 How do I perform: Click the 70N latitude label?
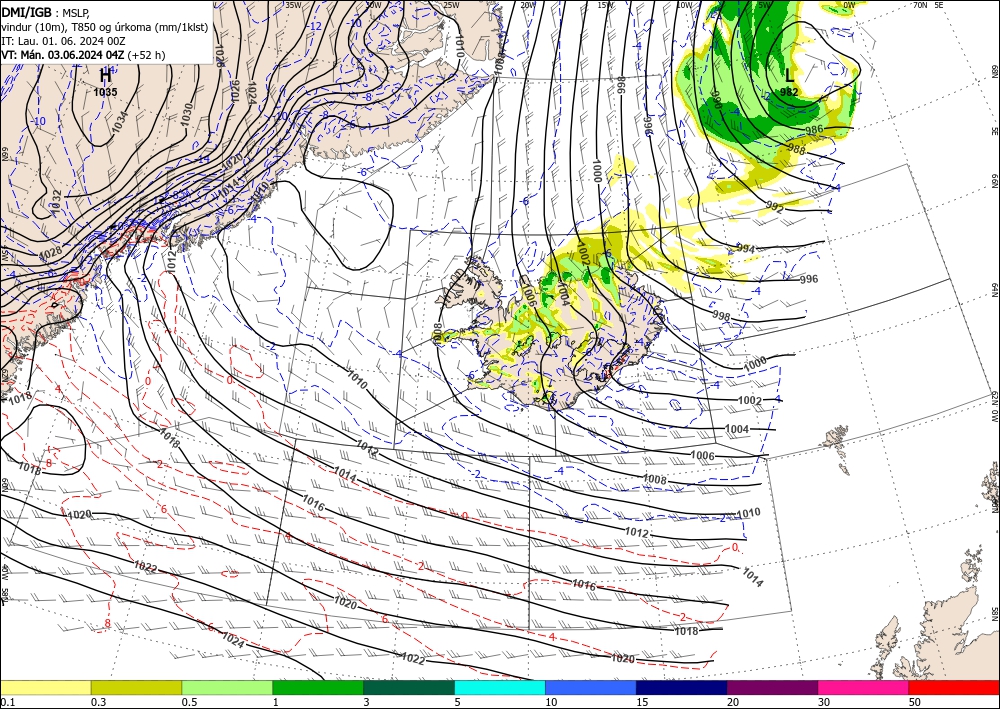(x=920, y=5)
